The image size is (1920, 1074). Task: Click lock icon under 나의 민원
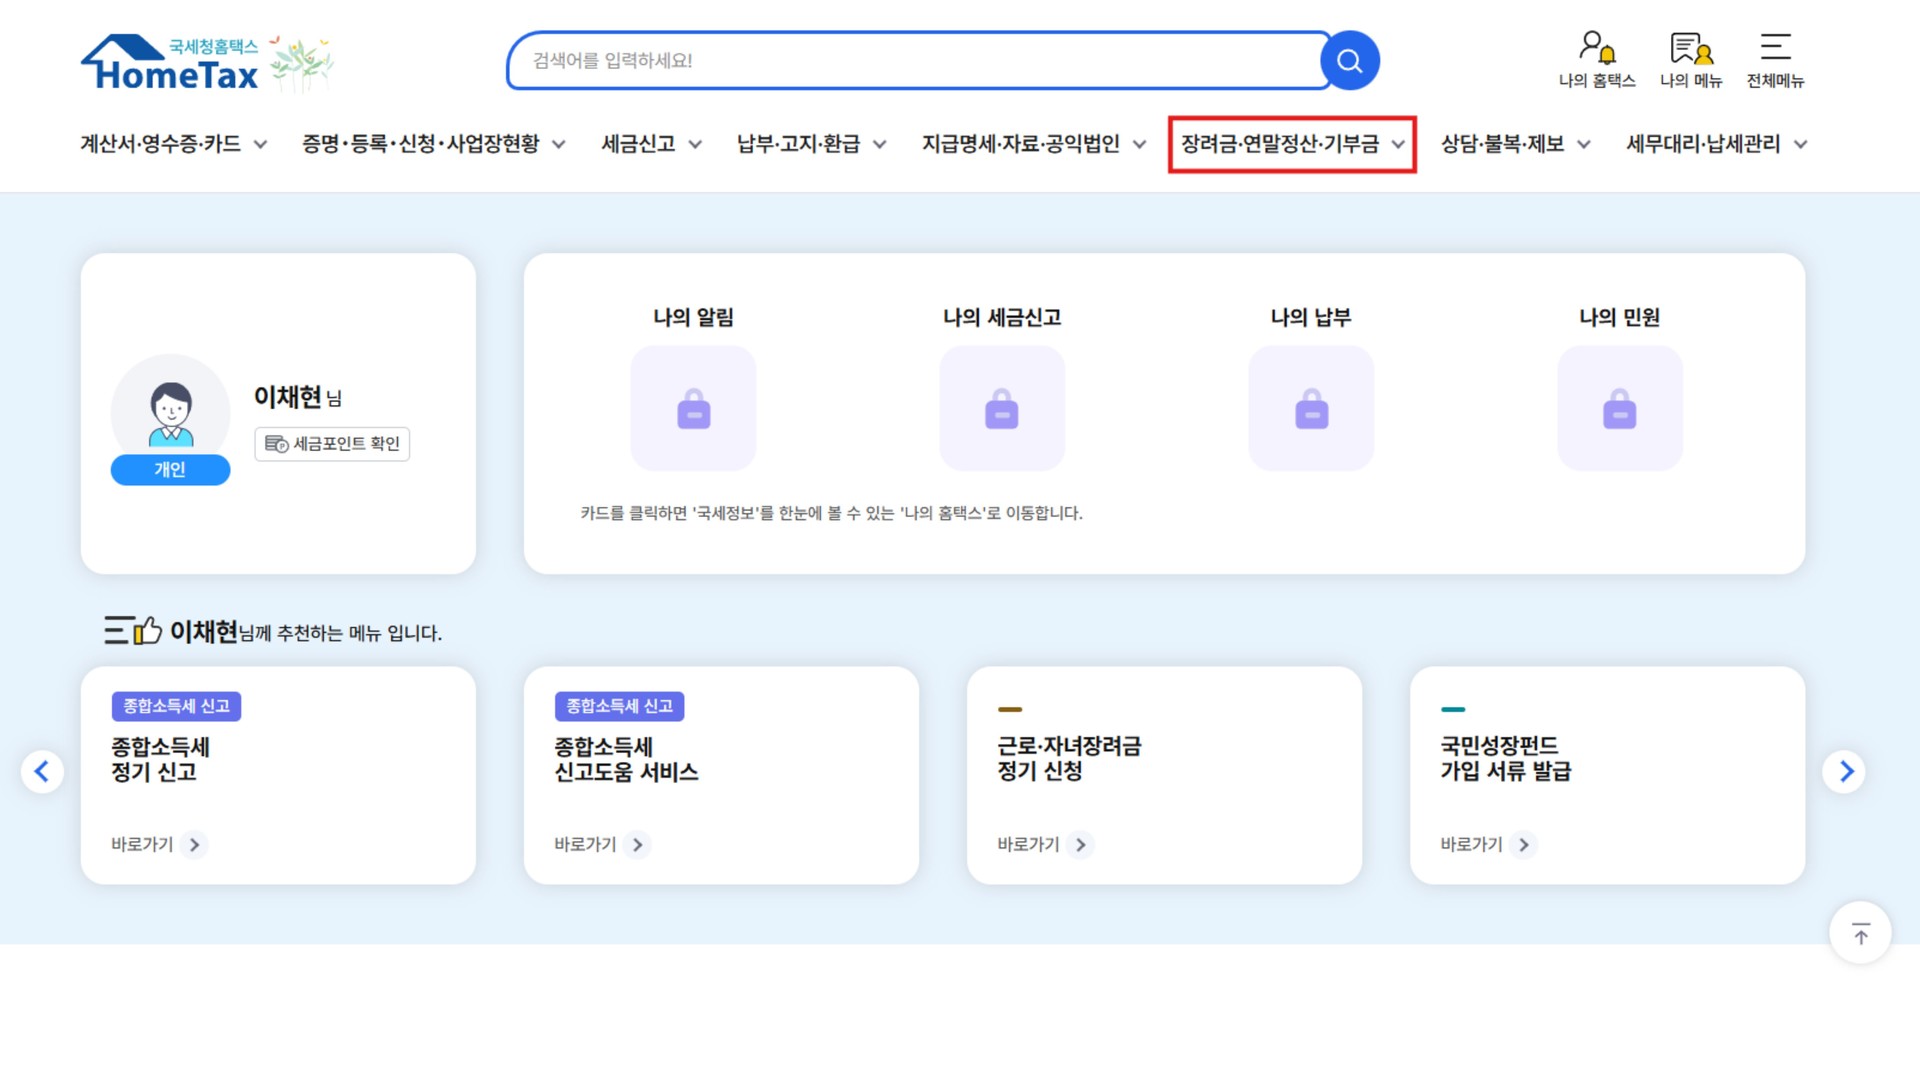1620,409
